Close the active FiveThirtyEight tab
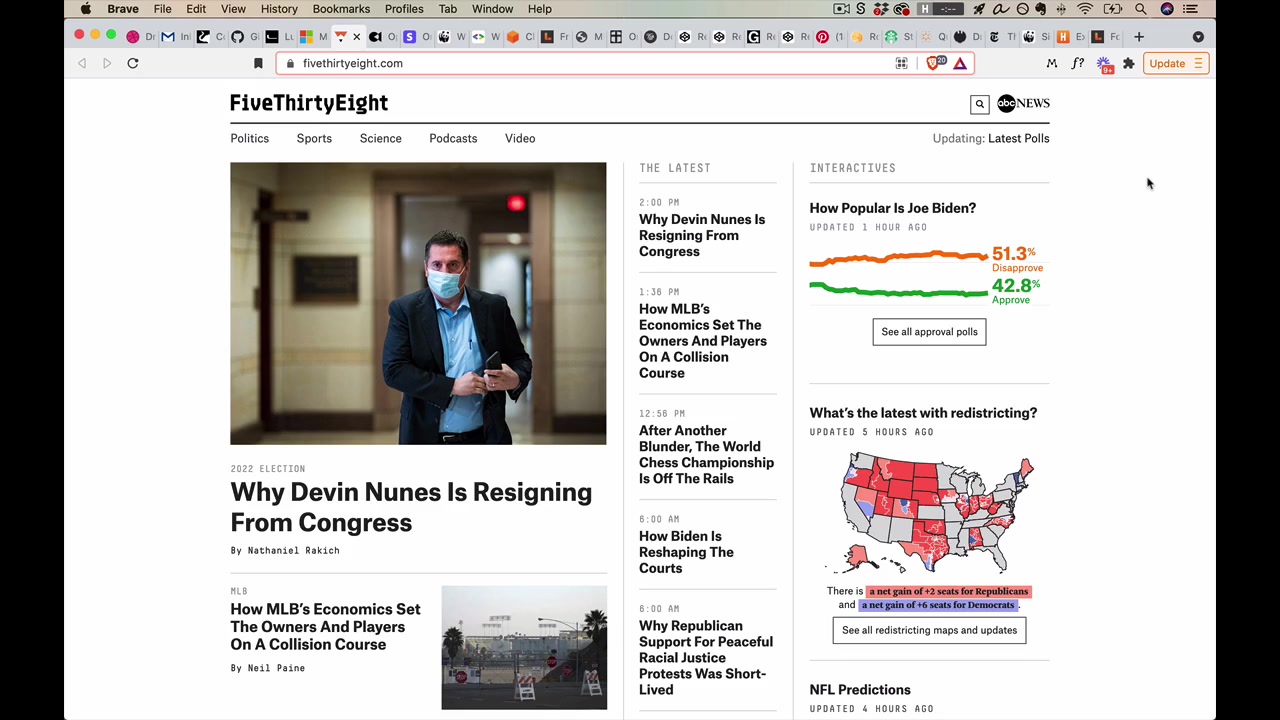 point(356,37)
